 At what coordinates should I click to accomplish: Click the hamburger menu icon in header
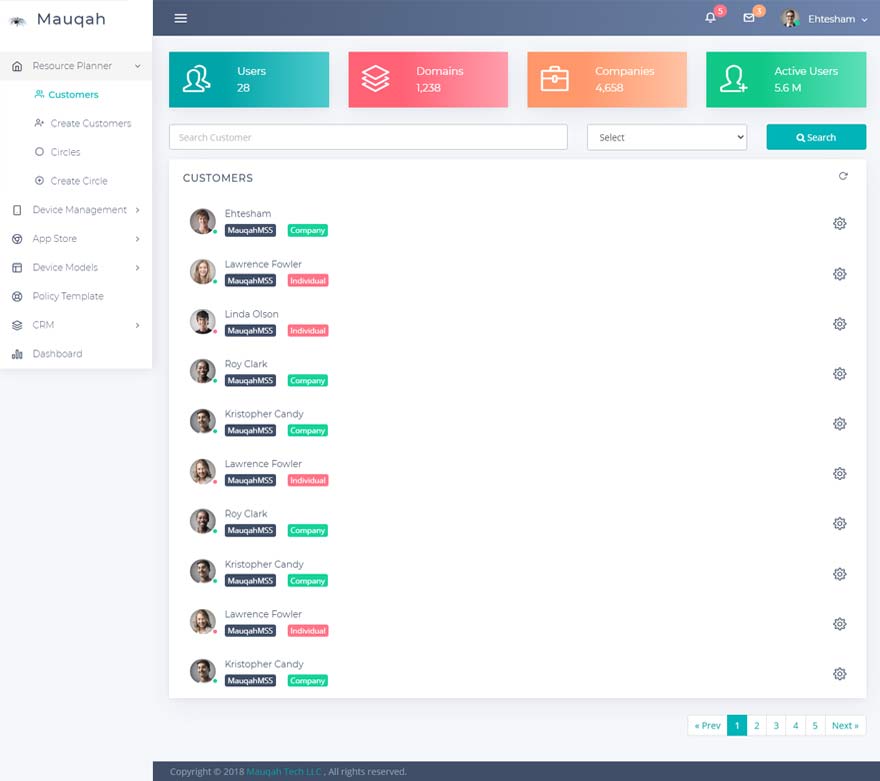180,18
